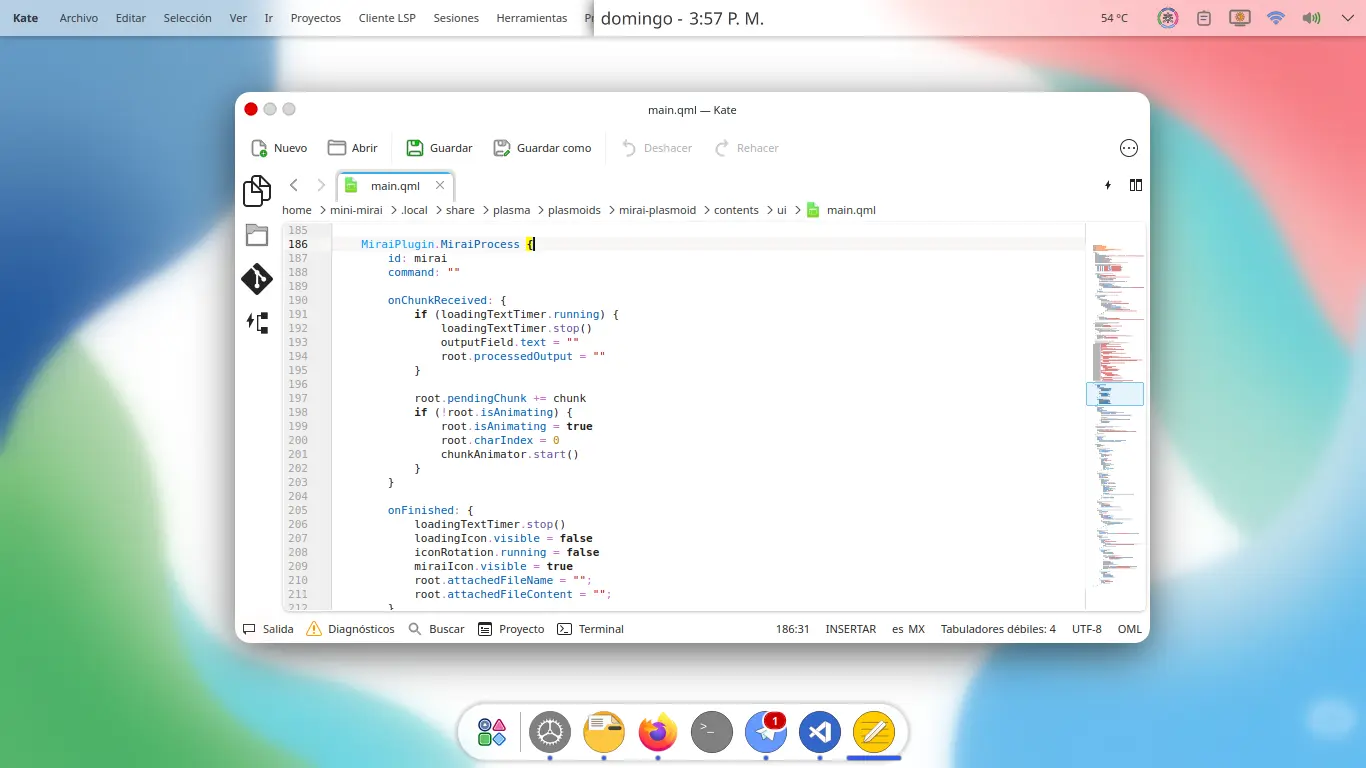Open the Wi-Fi network tray icon

pyautogui.click(x=1275, y=18)
